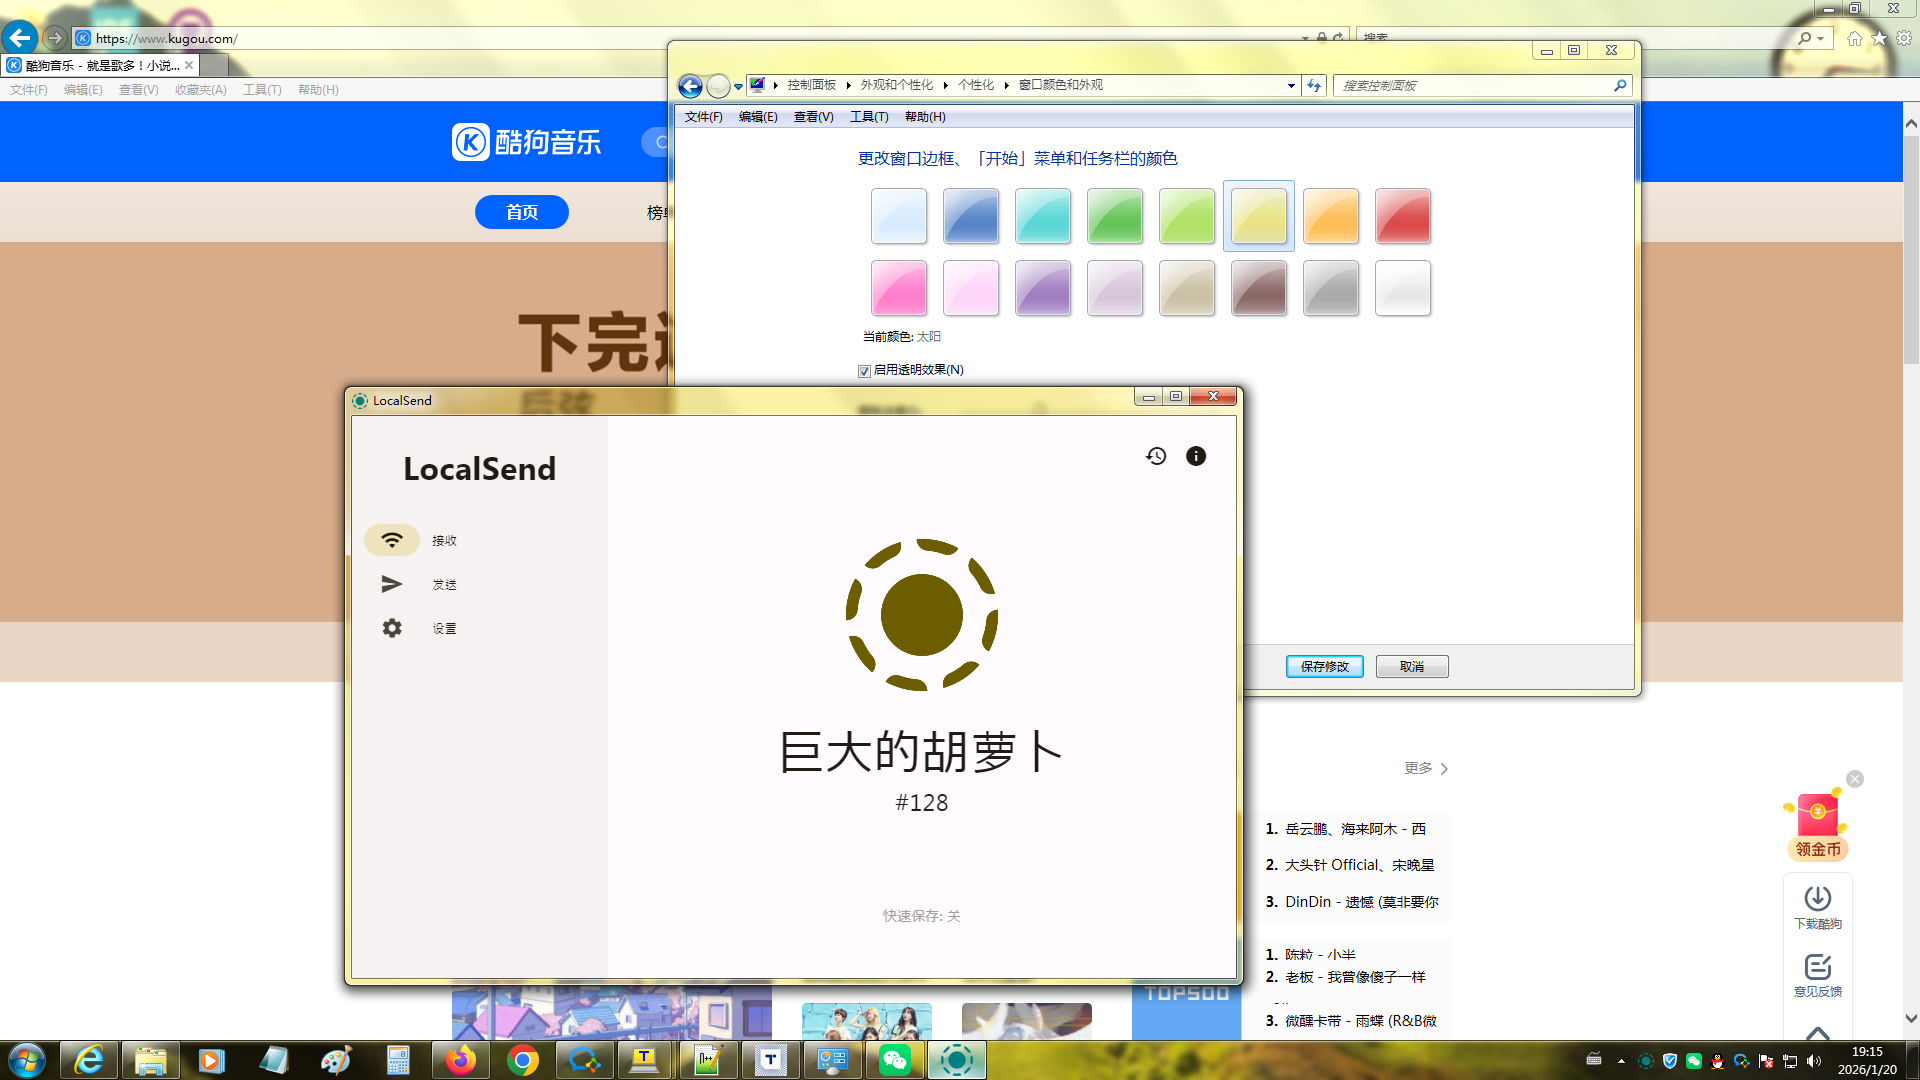The height and width of the screenshot is (1080, 1920).
Task: Open LocalSend transfer history icon
Action: click(x=1156, y=456)
